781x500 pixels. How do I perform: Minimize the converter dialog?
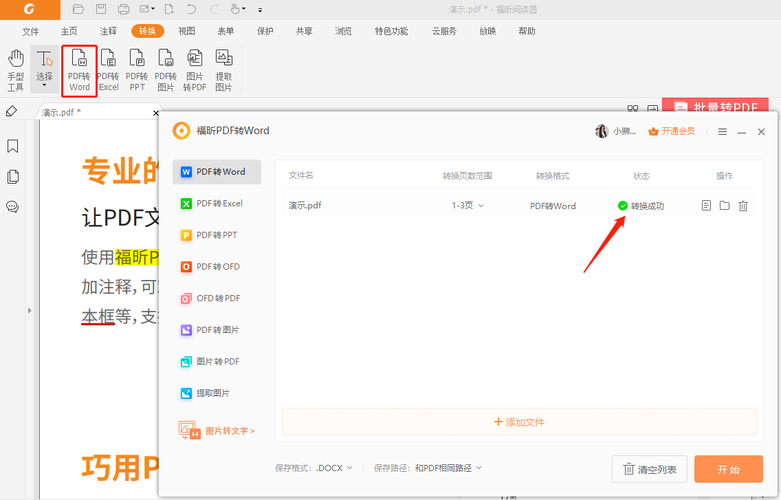[742, 132]
